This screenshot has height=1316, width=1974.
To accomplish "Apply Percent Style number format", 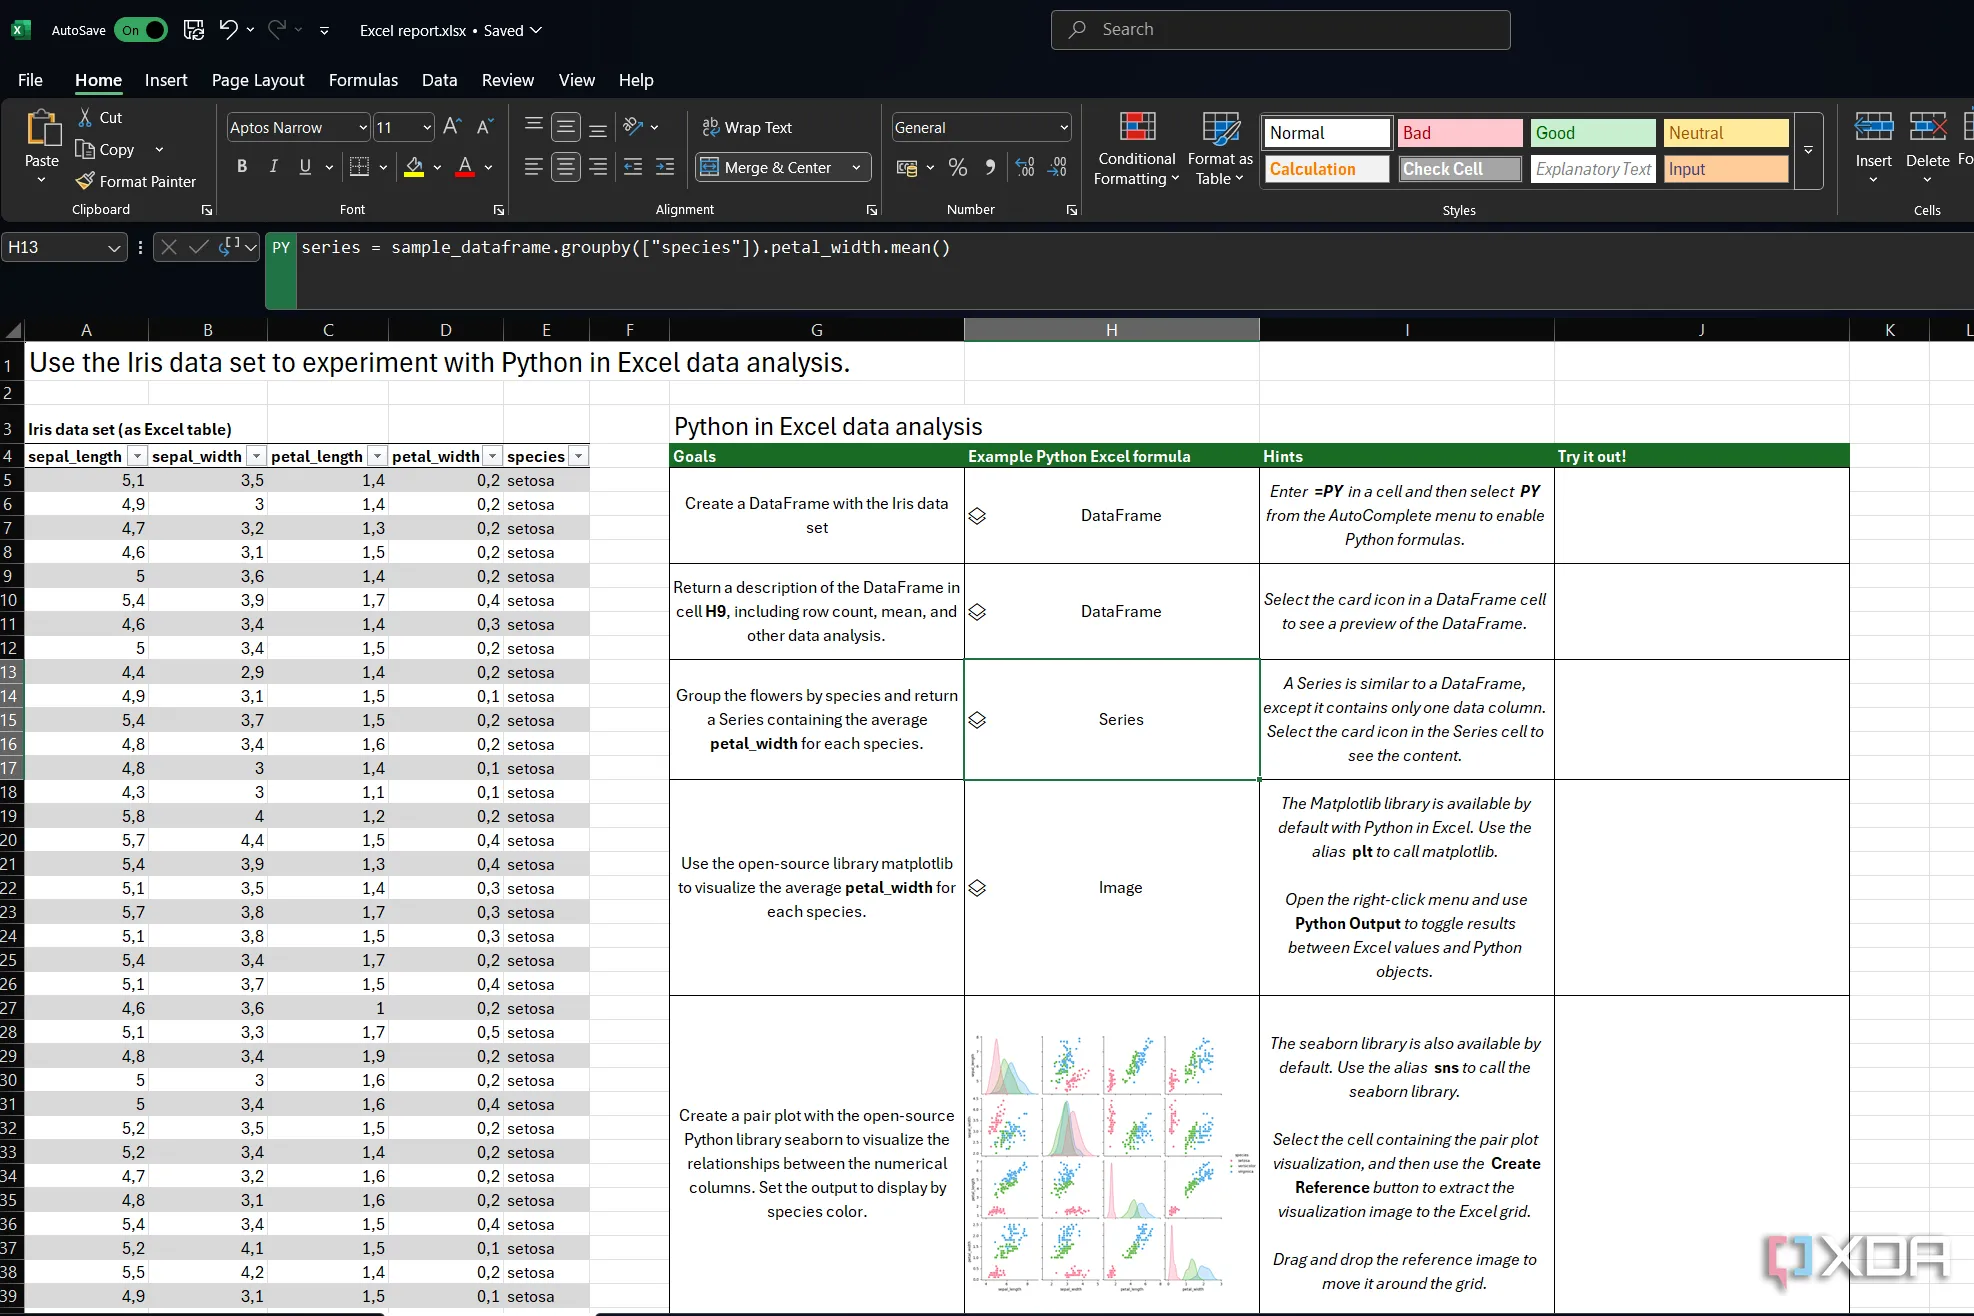I will pos(957,167).
